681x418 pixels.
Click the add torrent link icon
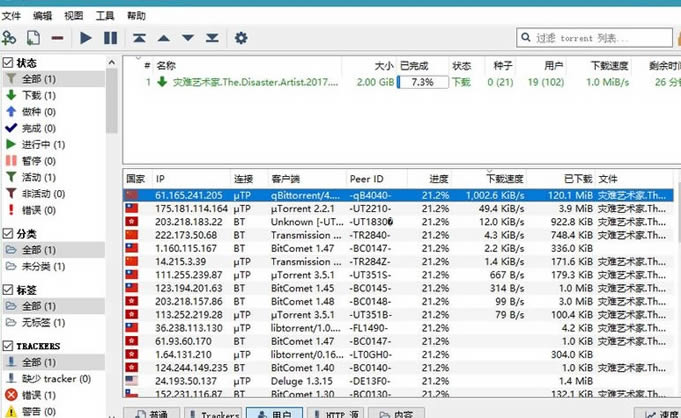(x=9, y=38)
